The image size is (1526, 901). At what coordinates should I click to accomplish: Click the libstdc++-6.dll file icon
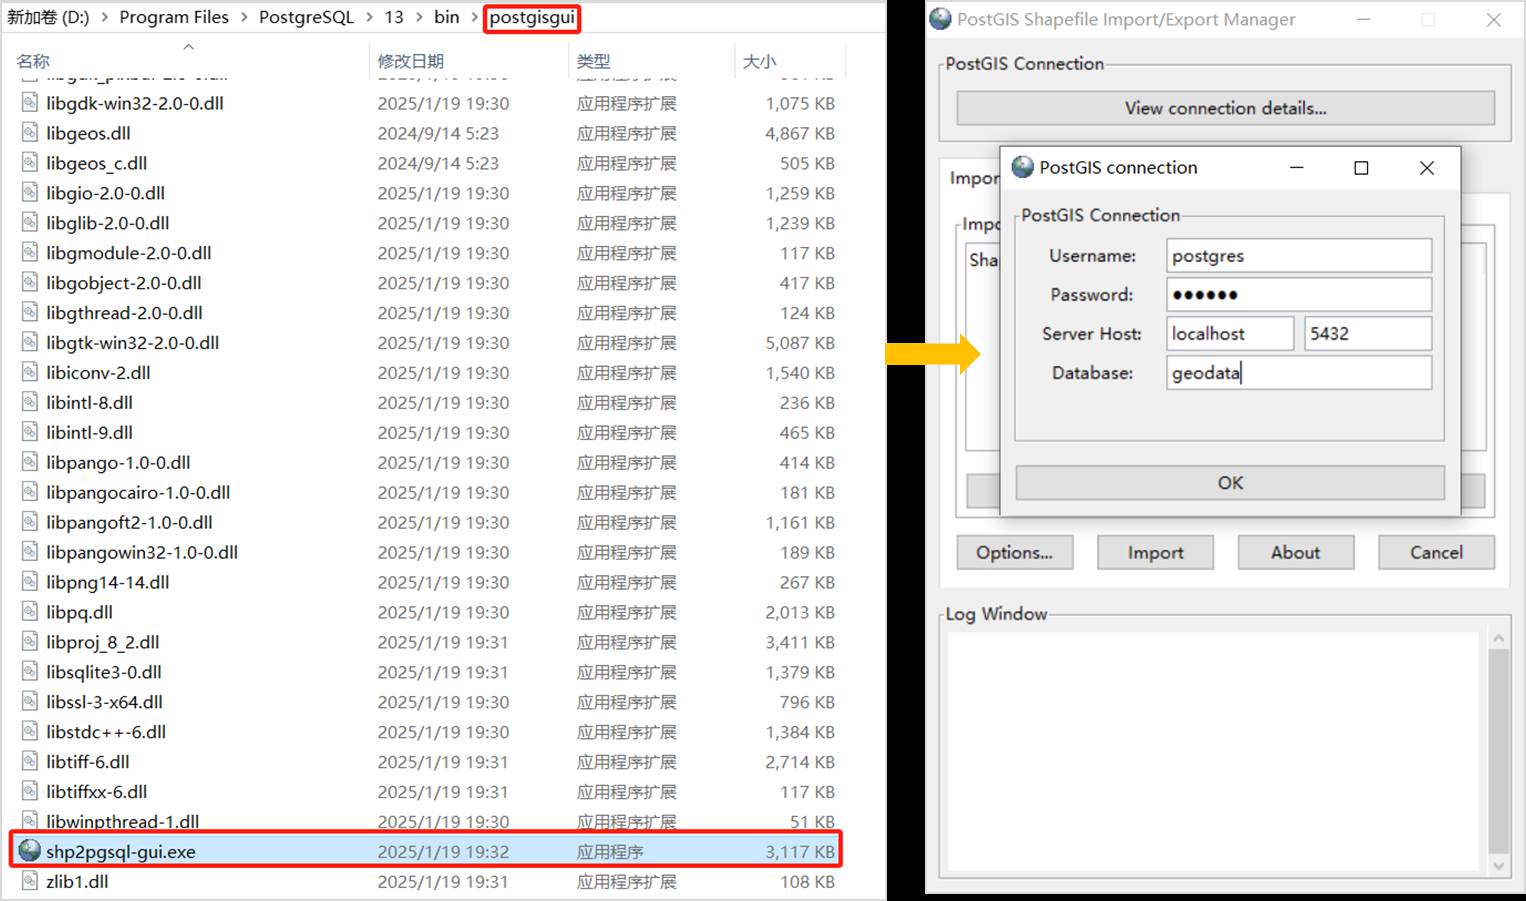[30, 733]
